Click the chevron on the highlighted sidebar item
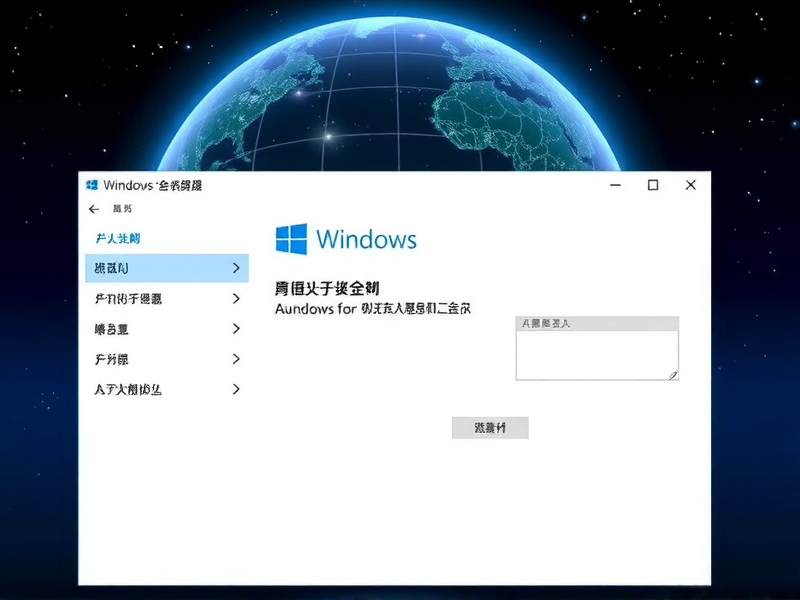Image resolution: width=800 pixels, height=600 pixels. pyautogui.click(x=236, y=268)
